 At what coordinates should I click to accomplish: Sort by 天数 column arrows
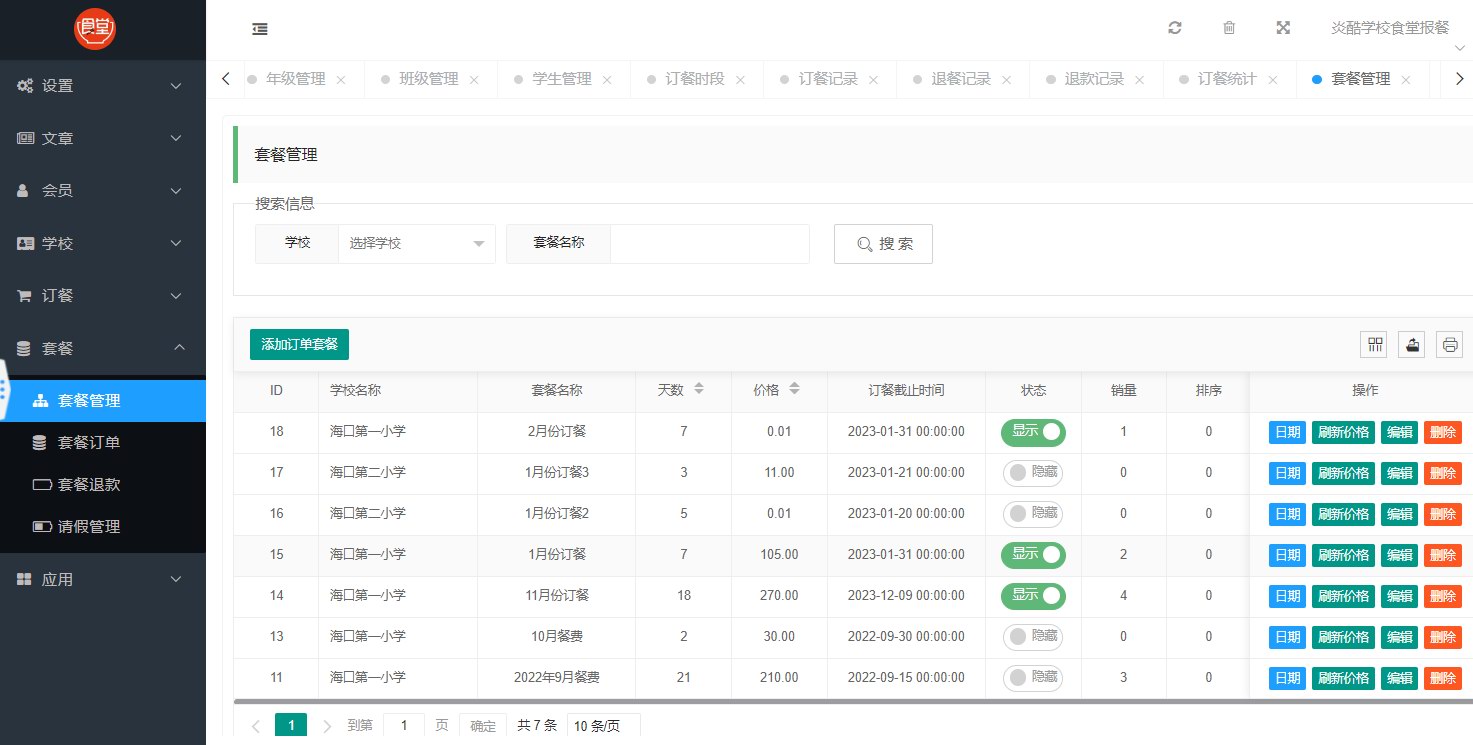(x=699, y=389)
